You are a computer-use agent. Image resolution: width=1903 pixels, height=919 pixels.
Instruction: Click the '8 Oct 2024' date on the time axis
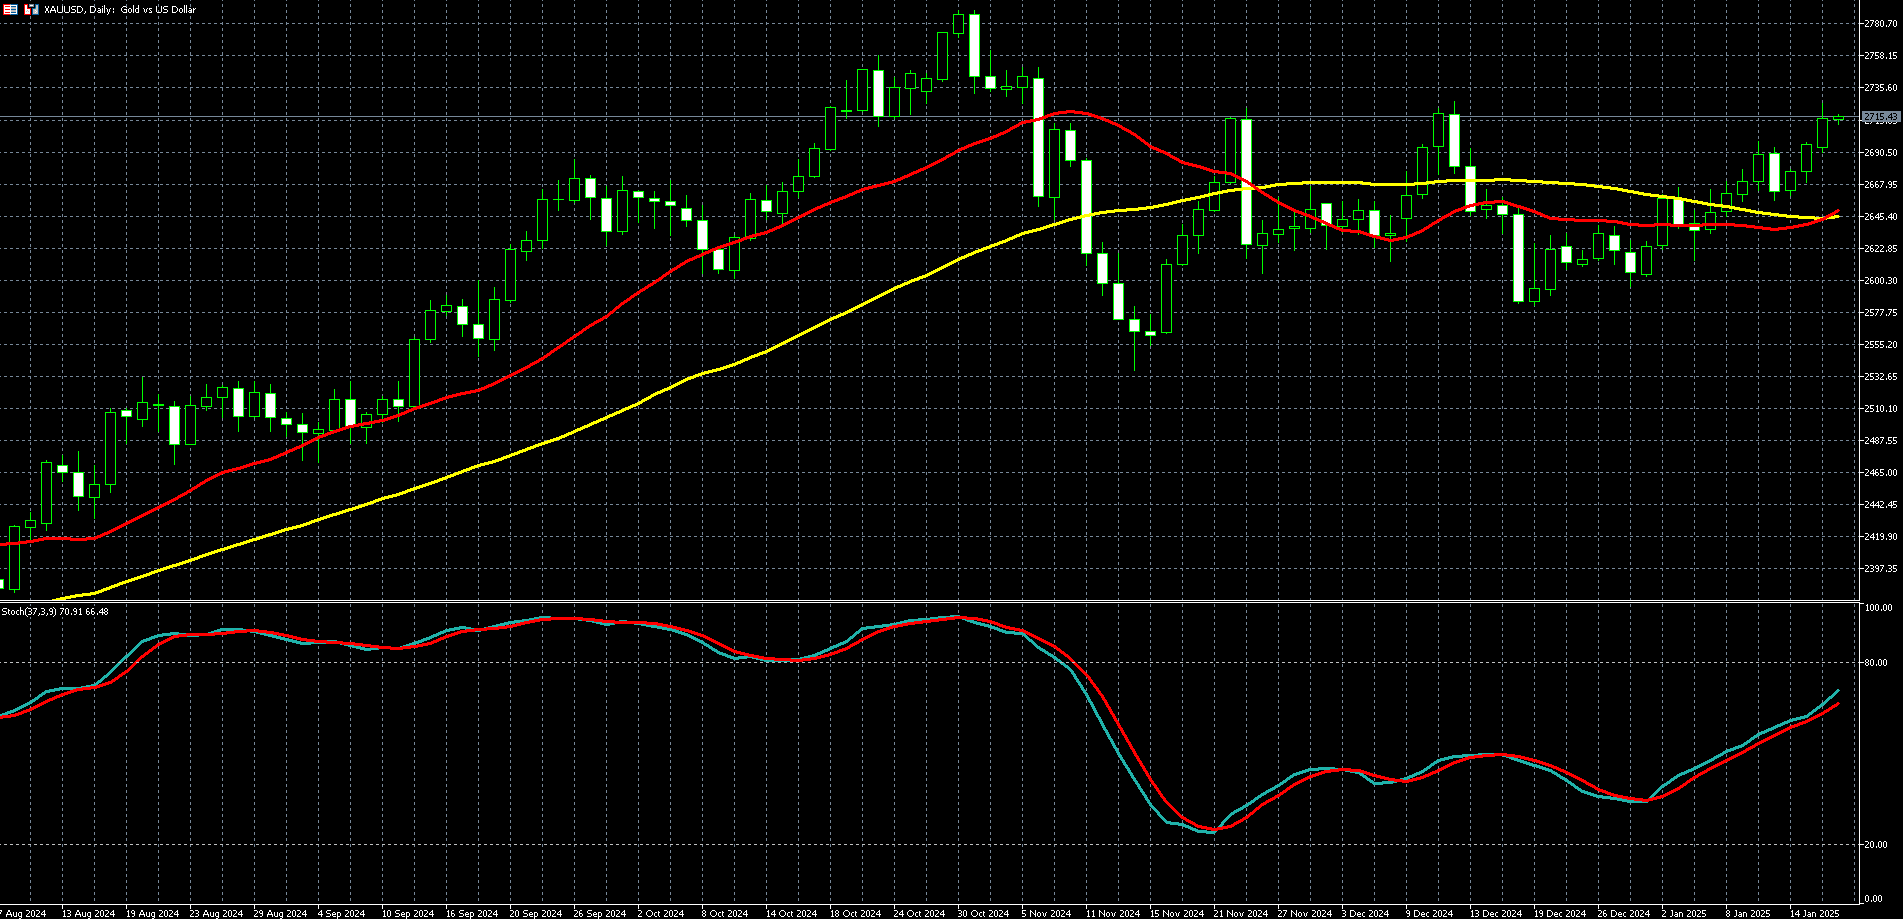coord(725,913)
